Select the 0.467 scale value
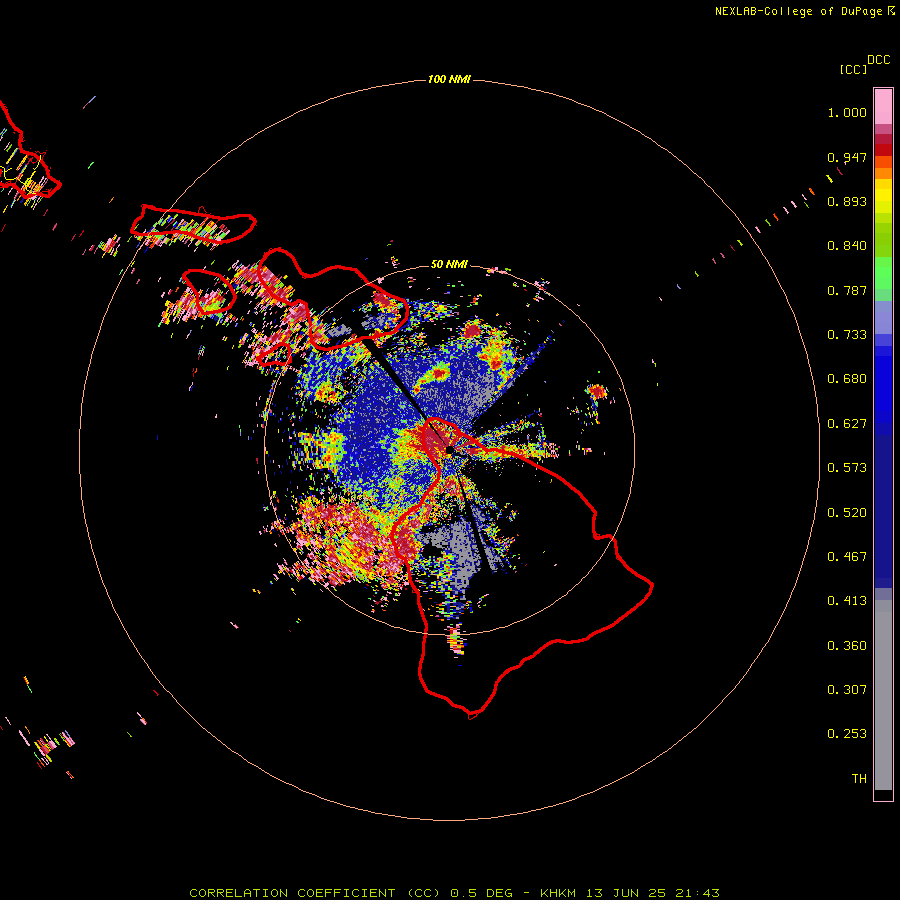 847,557
